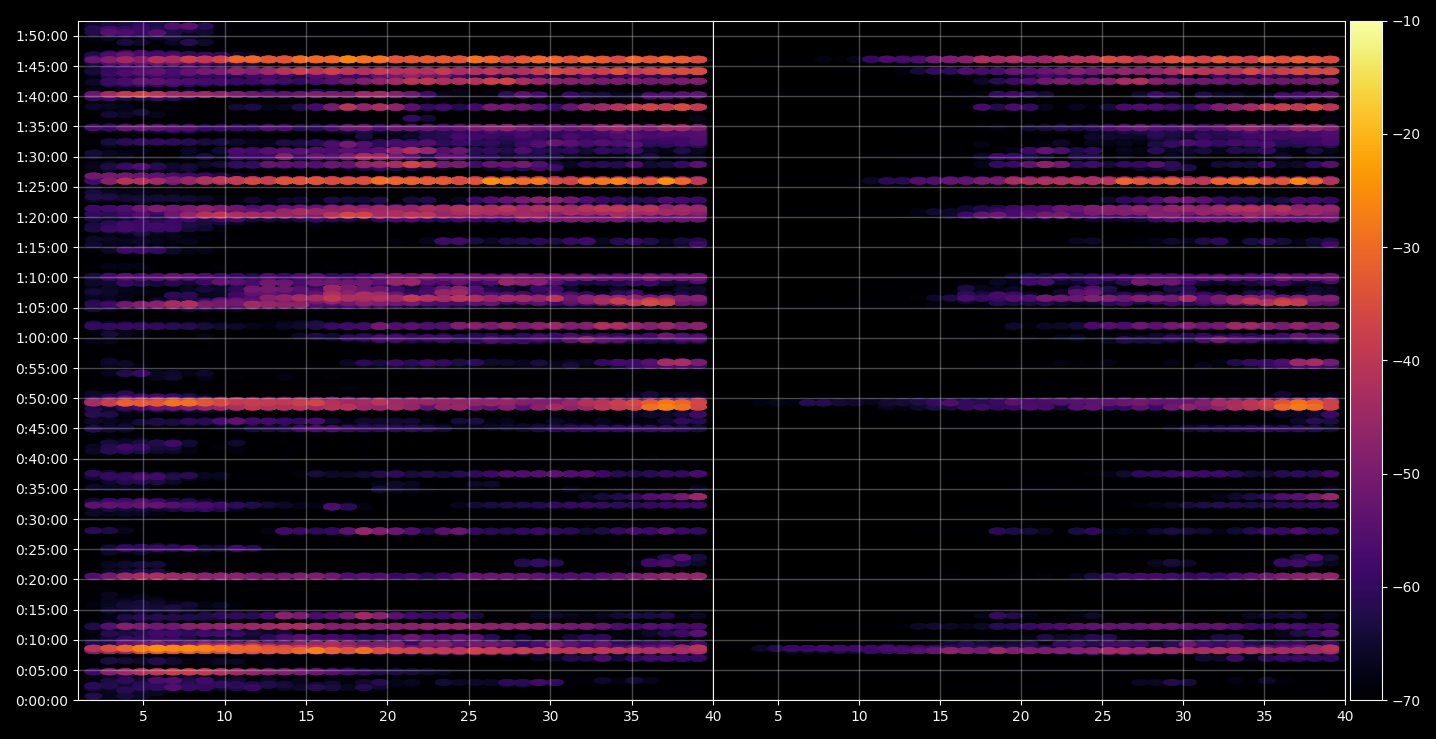Click the 1:30:00 y-axis tick label
This screenshot has width=1436, height=739.
[x=42, y=157]
